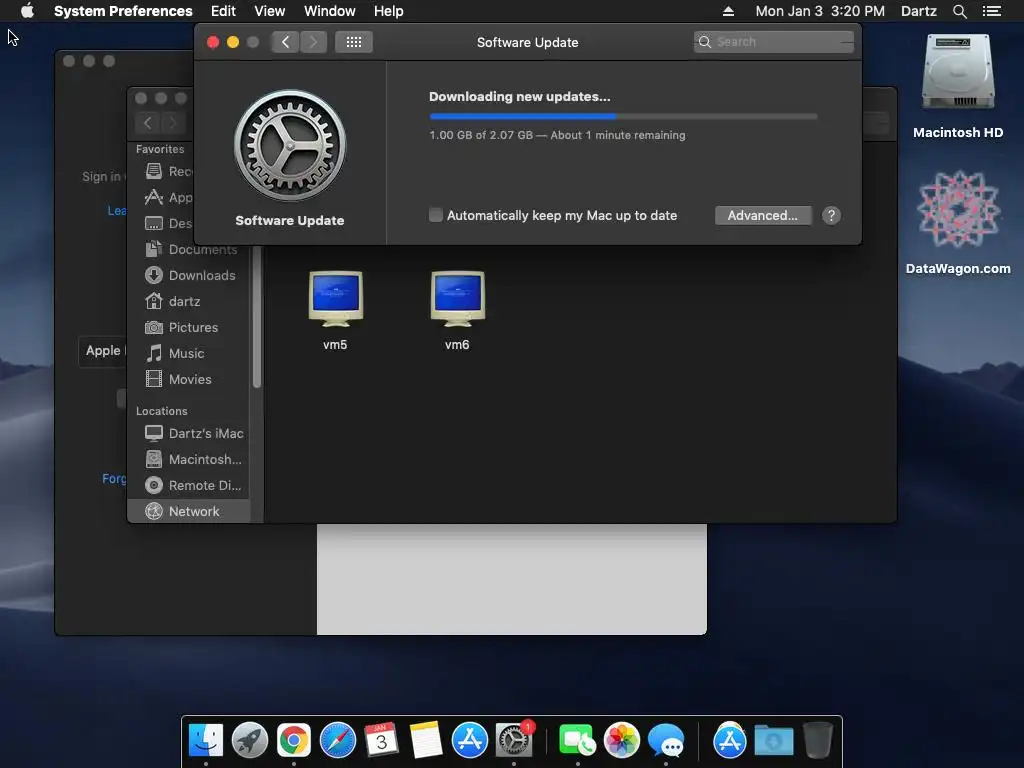Open the View menu

(x=270, y=11)
